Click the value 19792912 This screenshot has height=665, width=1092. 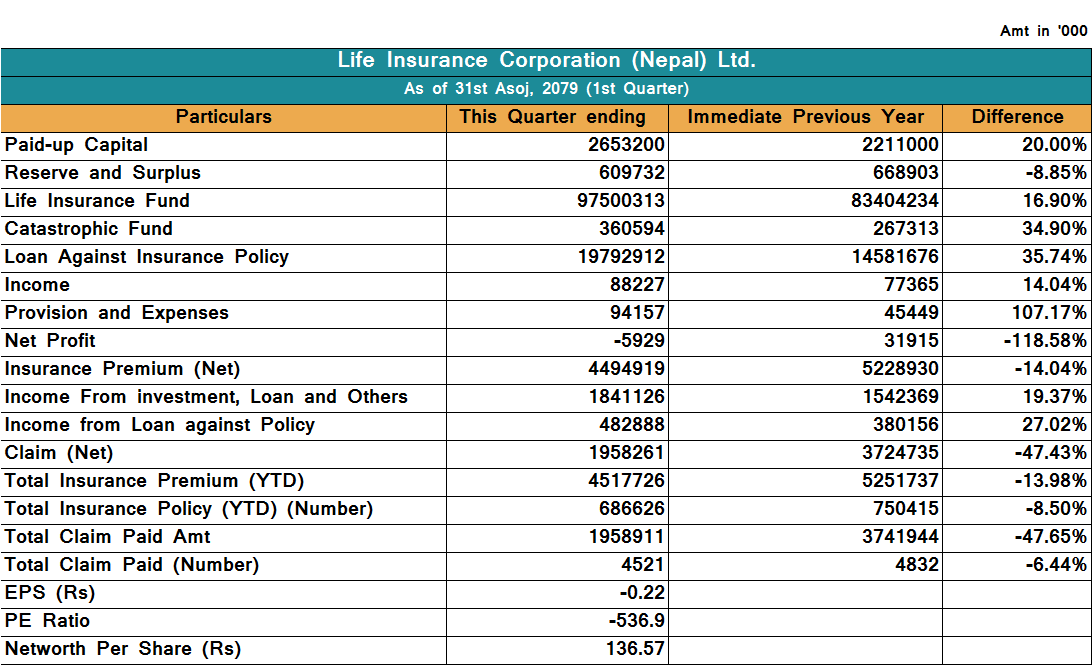coord(621,257)
